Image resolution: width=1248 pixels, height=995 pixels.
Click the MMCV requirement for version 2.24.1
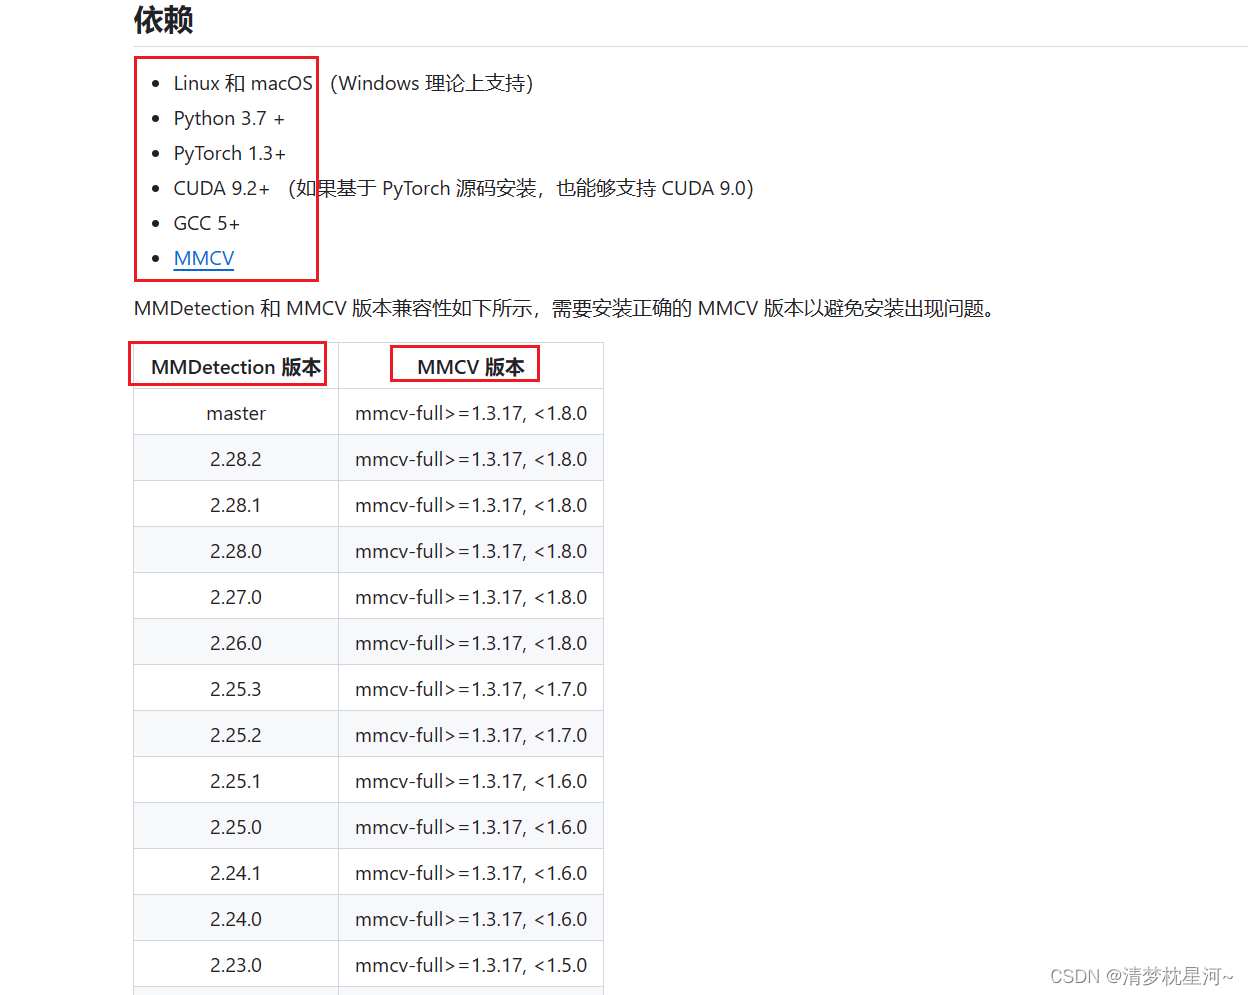471,873
